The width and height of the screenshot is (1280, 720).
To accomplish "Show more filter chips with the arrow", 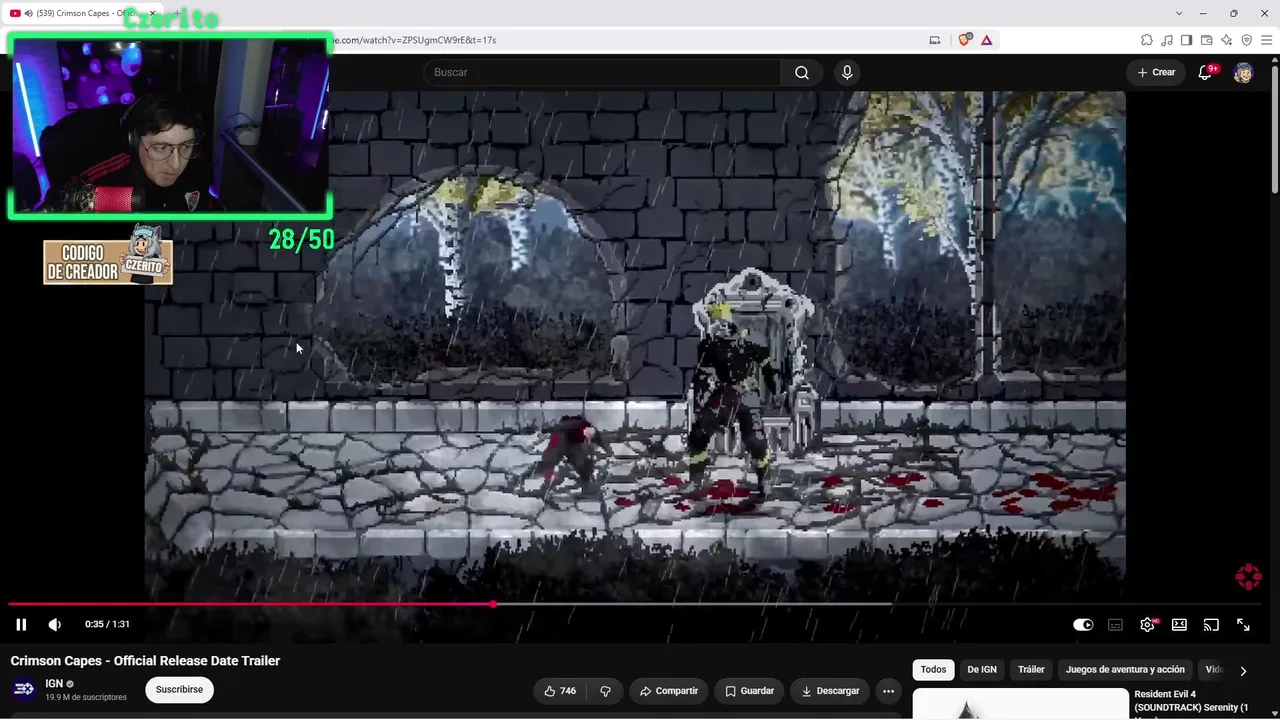I will (x=1243, y=671).
